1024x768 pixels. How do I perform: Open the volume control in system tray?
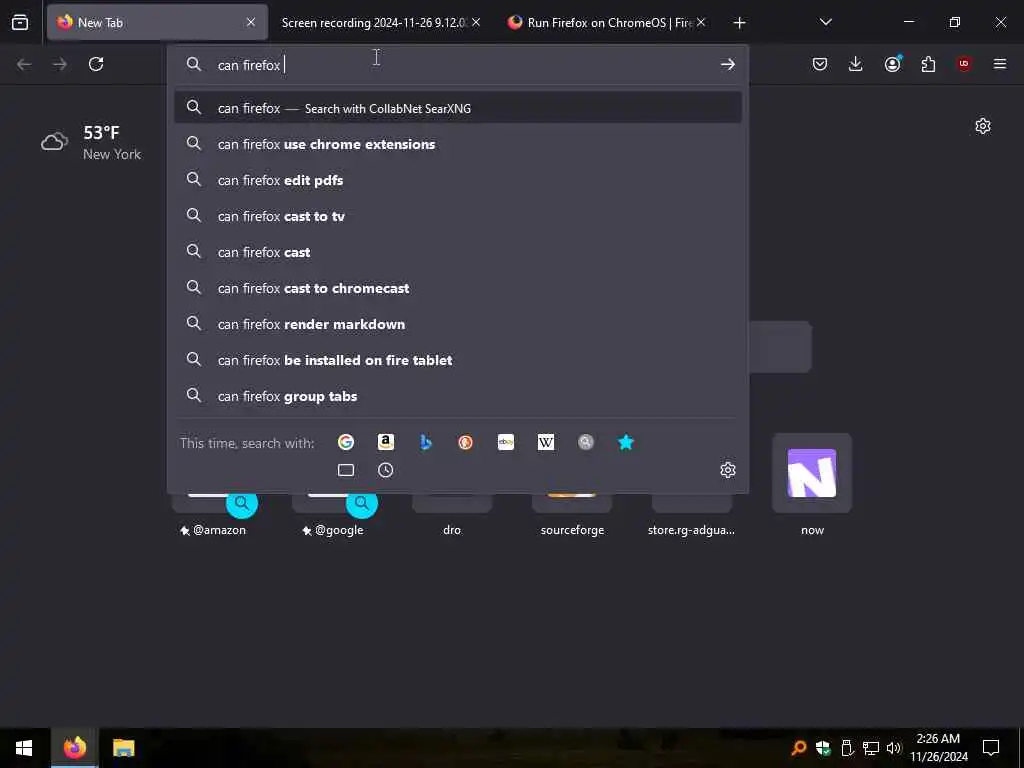coord(894,748)
